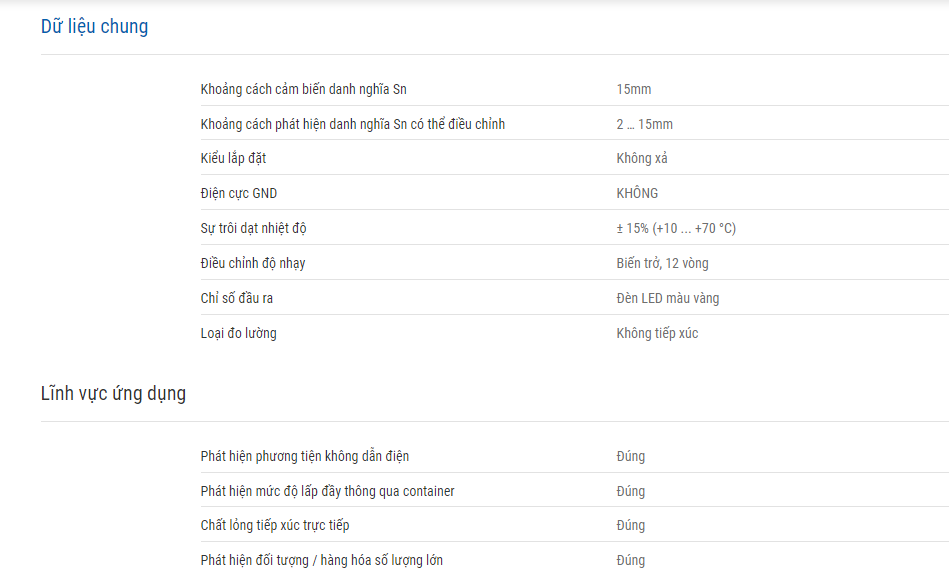Viewport: 949px width, 582px height.
Task: Select the 'Sự trôi dạt nhiệt độ' label
Action: point(253,229)
